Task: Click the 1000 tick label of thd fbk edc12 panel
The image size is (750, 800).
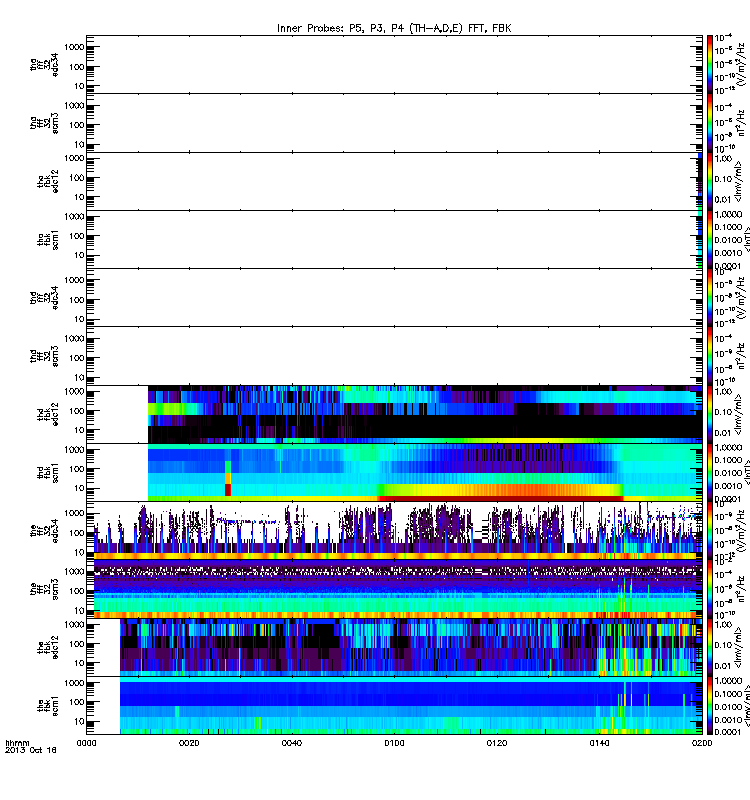Action: click(74, 392)
